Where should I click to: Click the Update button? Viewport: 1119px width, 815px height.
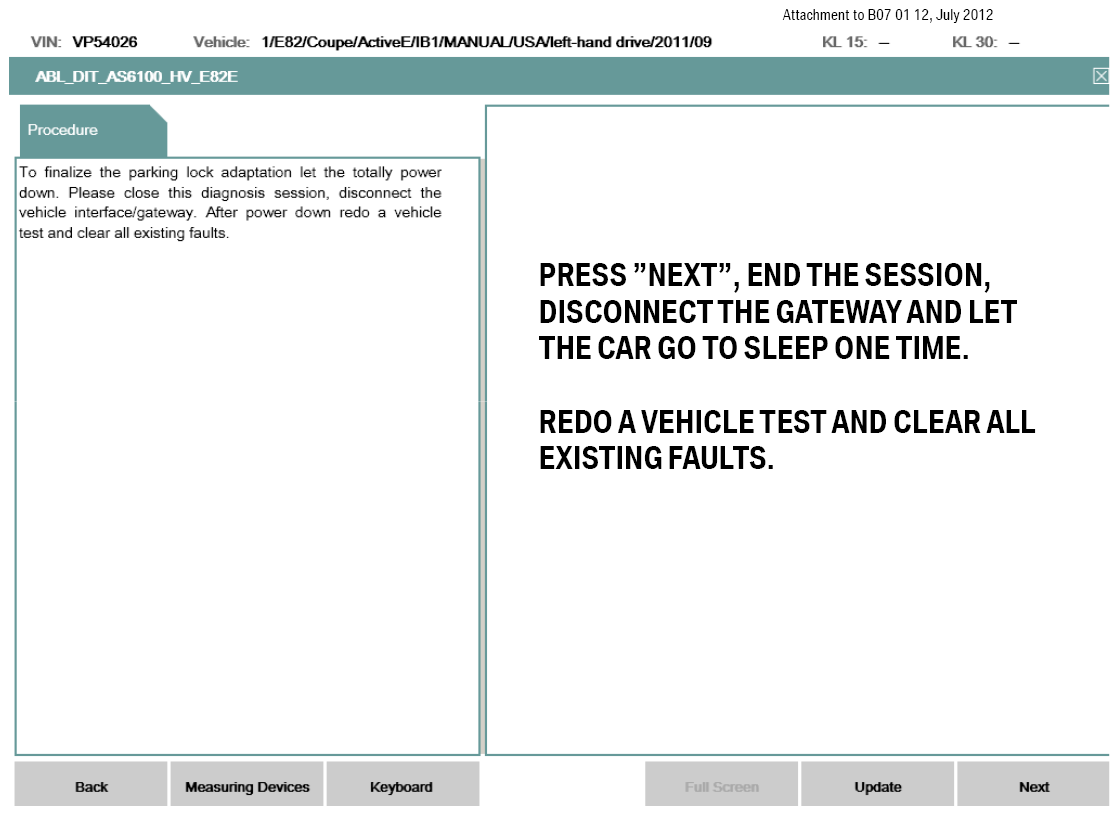[877, 785]
